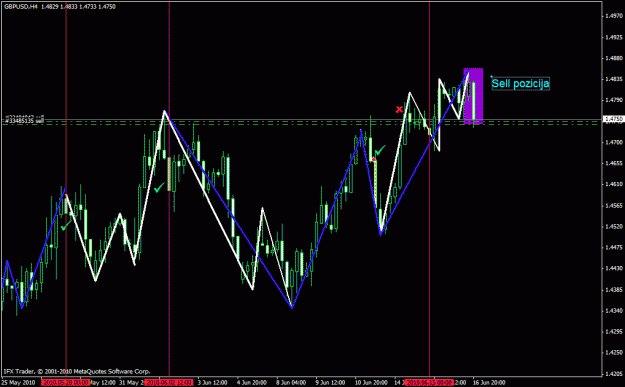Click the 1.4385 price scale value
625x387 pixels.
click(614, 290)
